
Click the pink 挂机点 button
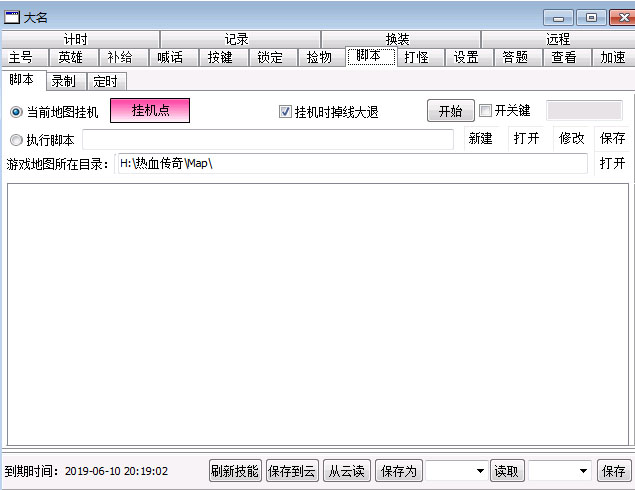(150, 110)
